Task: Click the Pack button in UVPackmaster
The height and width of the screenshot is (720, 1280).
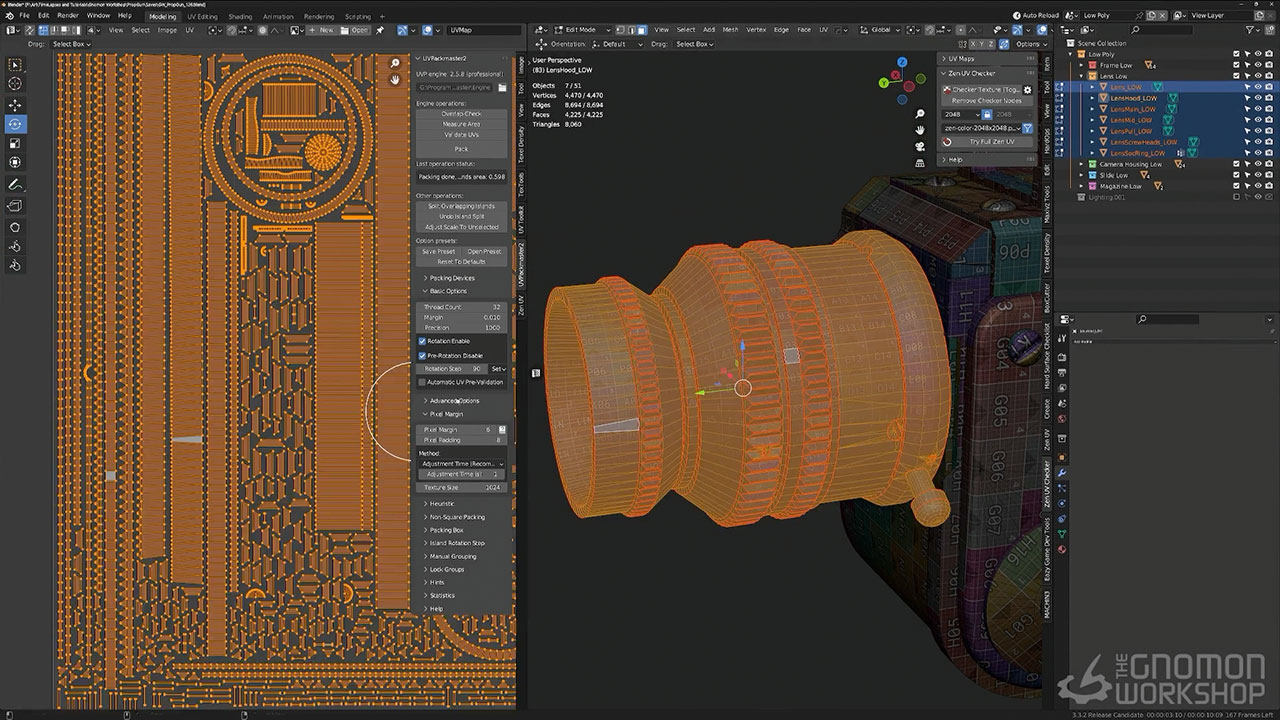Action: point(461,148)
